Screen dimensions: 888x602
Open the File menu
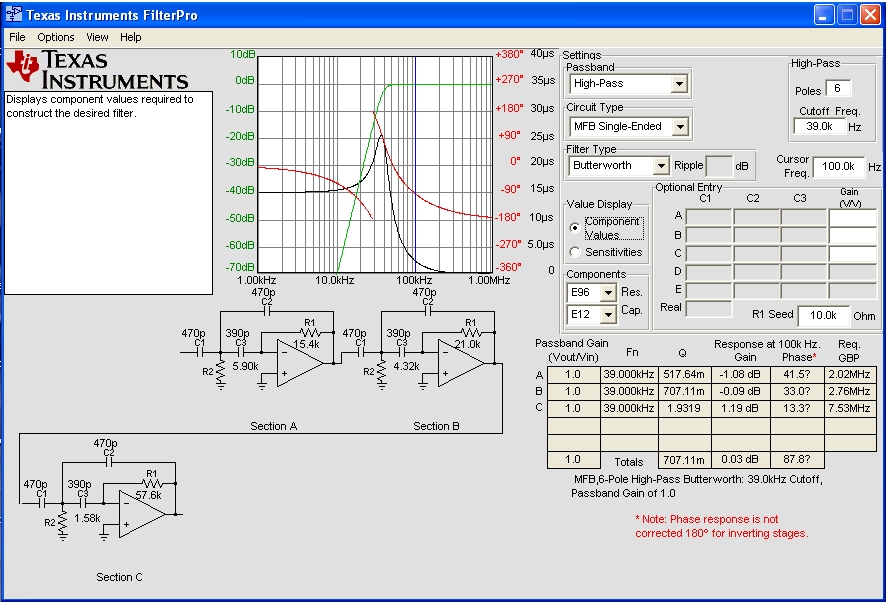pos(17,37)
